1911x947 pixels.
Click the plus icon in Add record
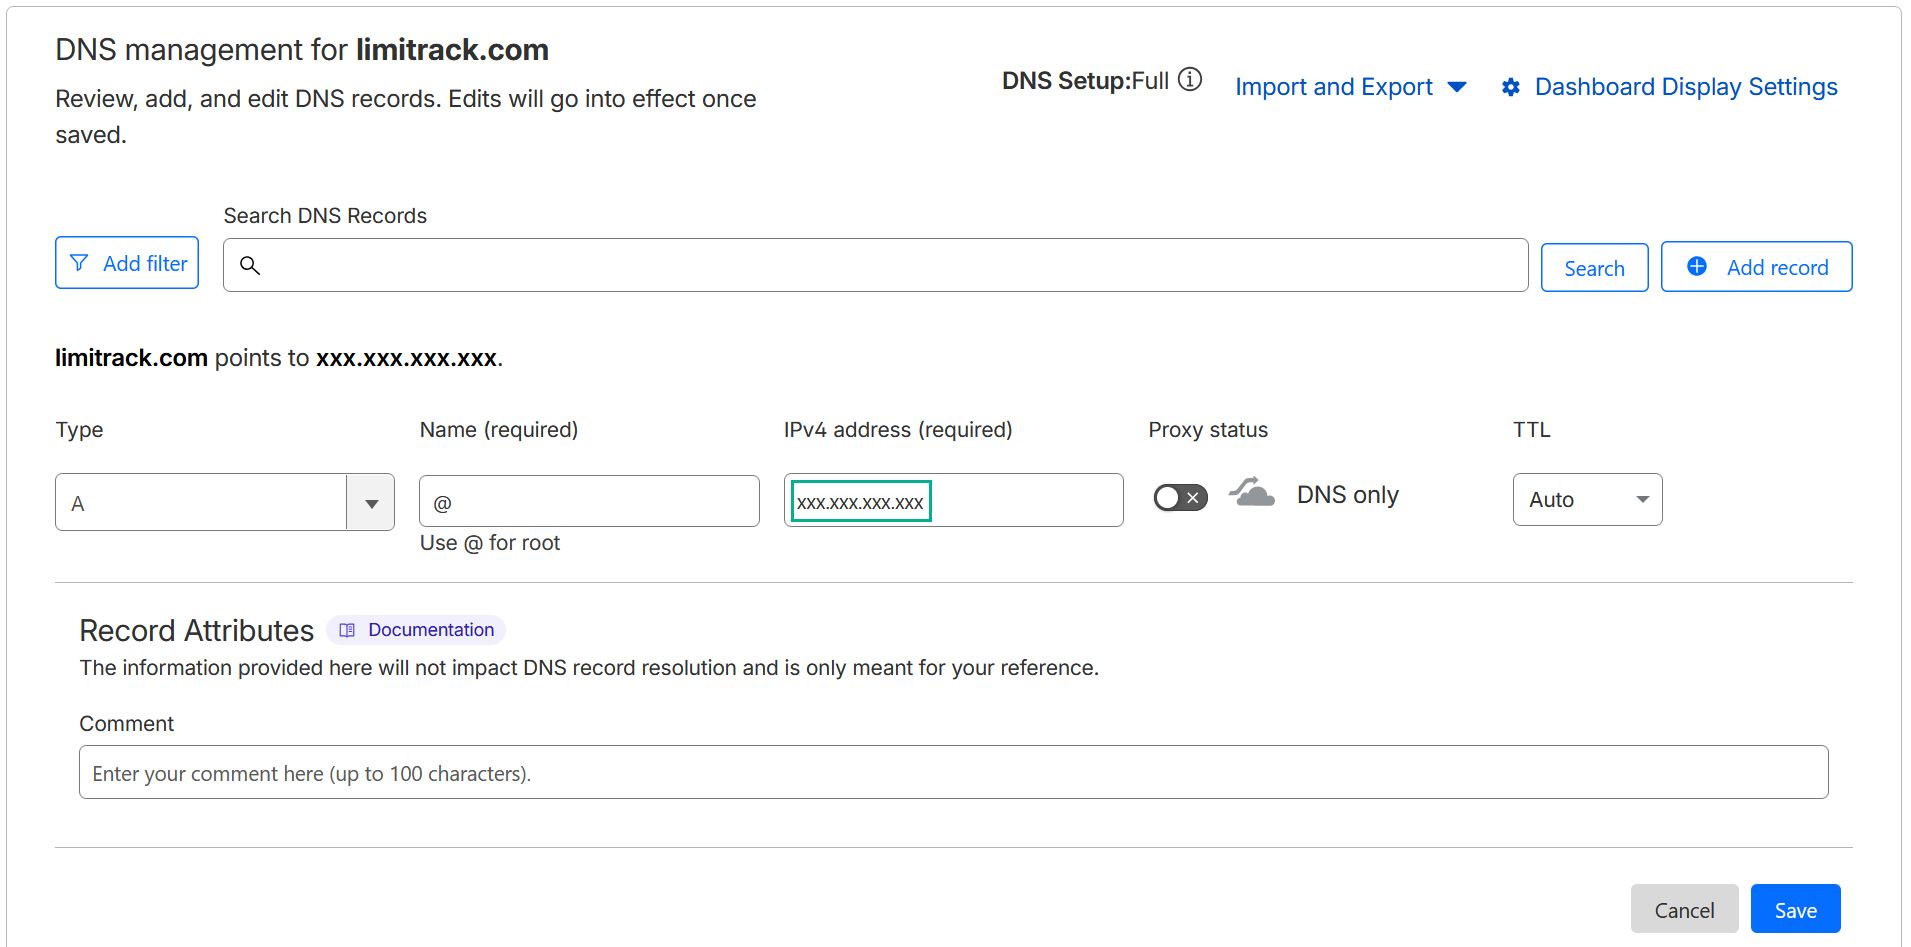(x=1696, y=266)
